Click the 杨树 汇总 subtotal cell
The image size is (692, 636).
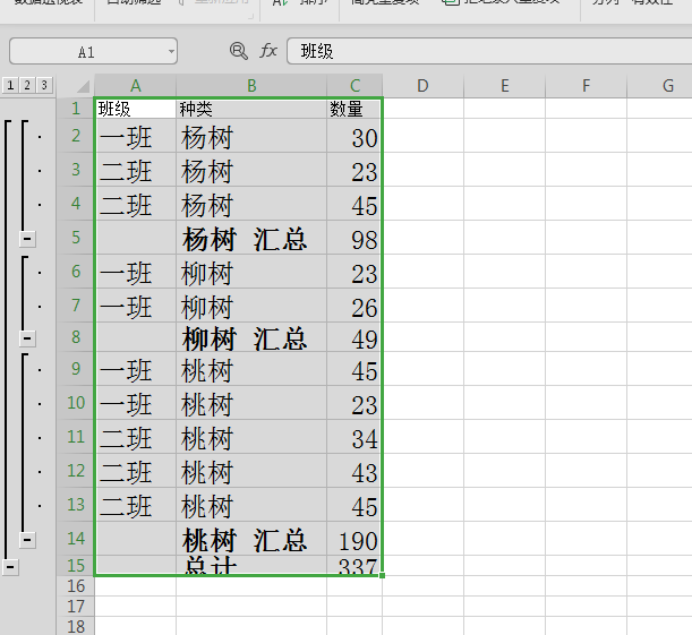point(252,237)
